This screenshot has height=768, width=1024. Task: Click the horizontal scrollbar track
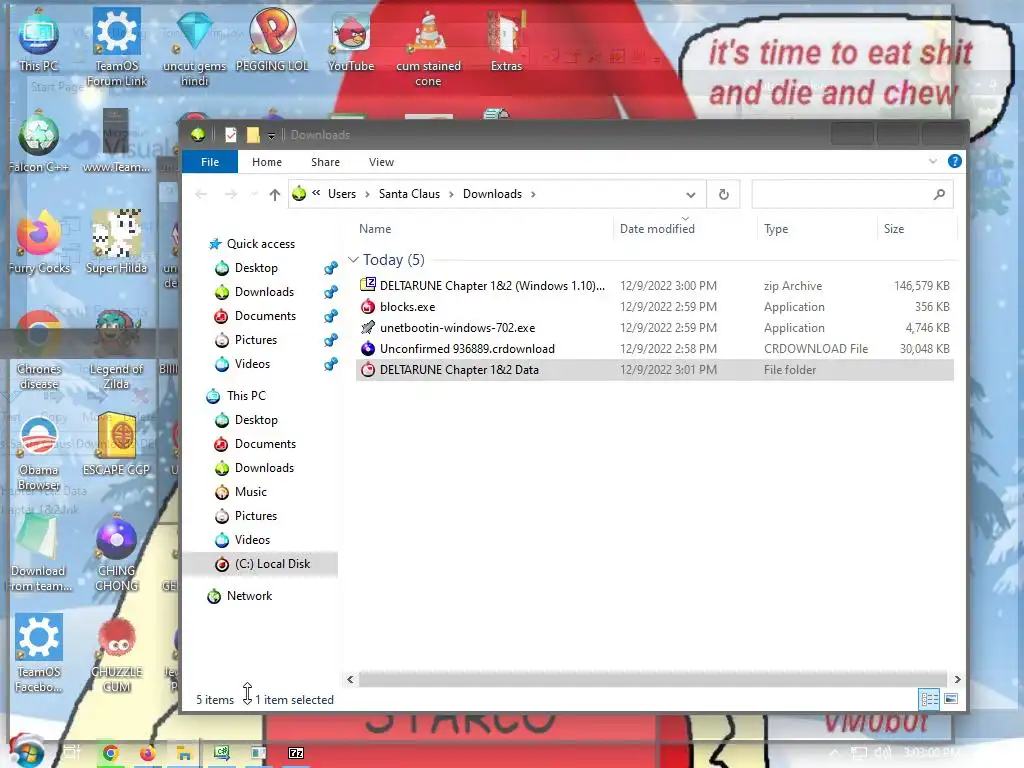click(x=653, y=679)
